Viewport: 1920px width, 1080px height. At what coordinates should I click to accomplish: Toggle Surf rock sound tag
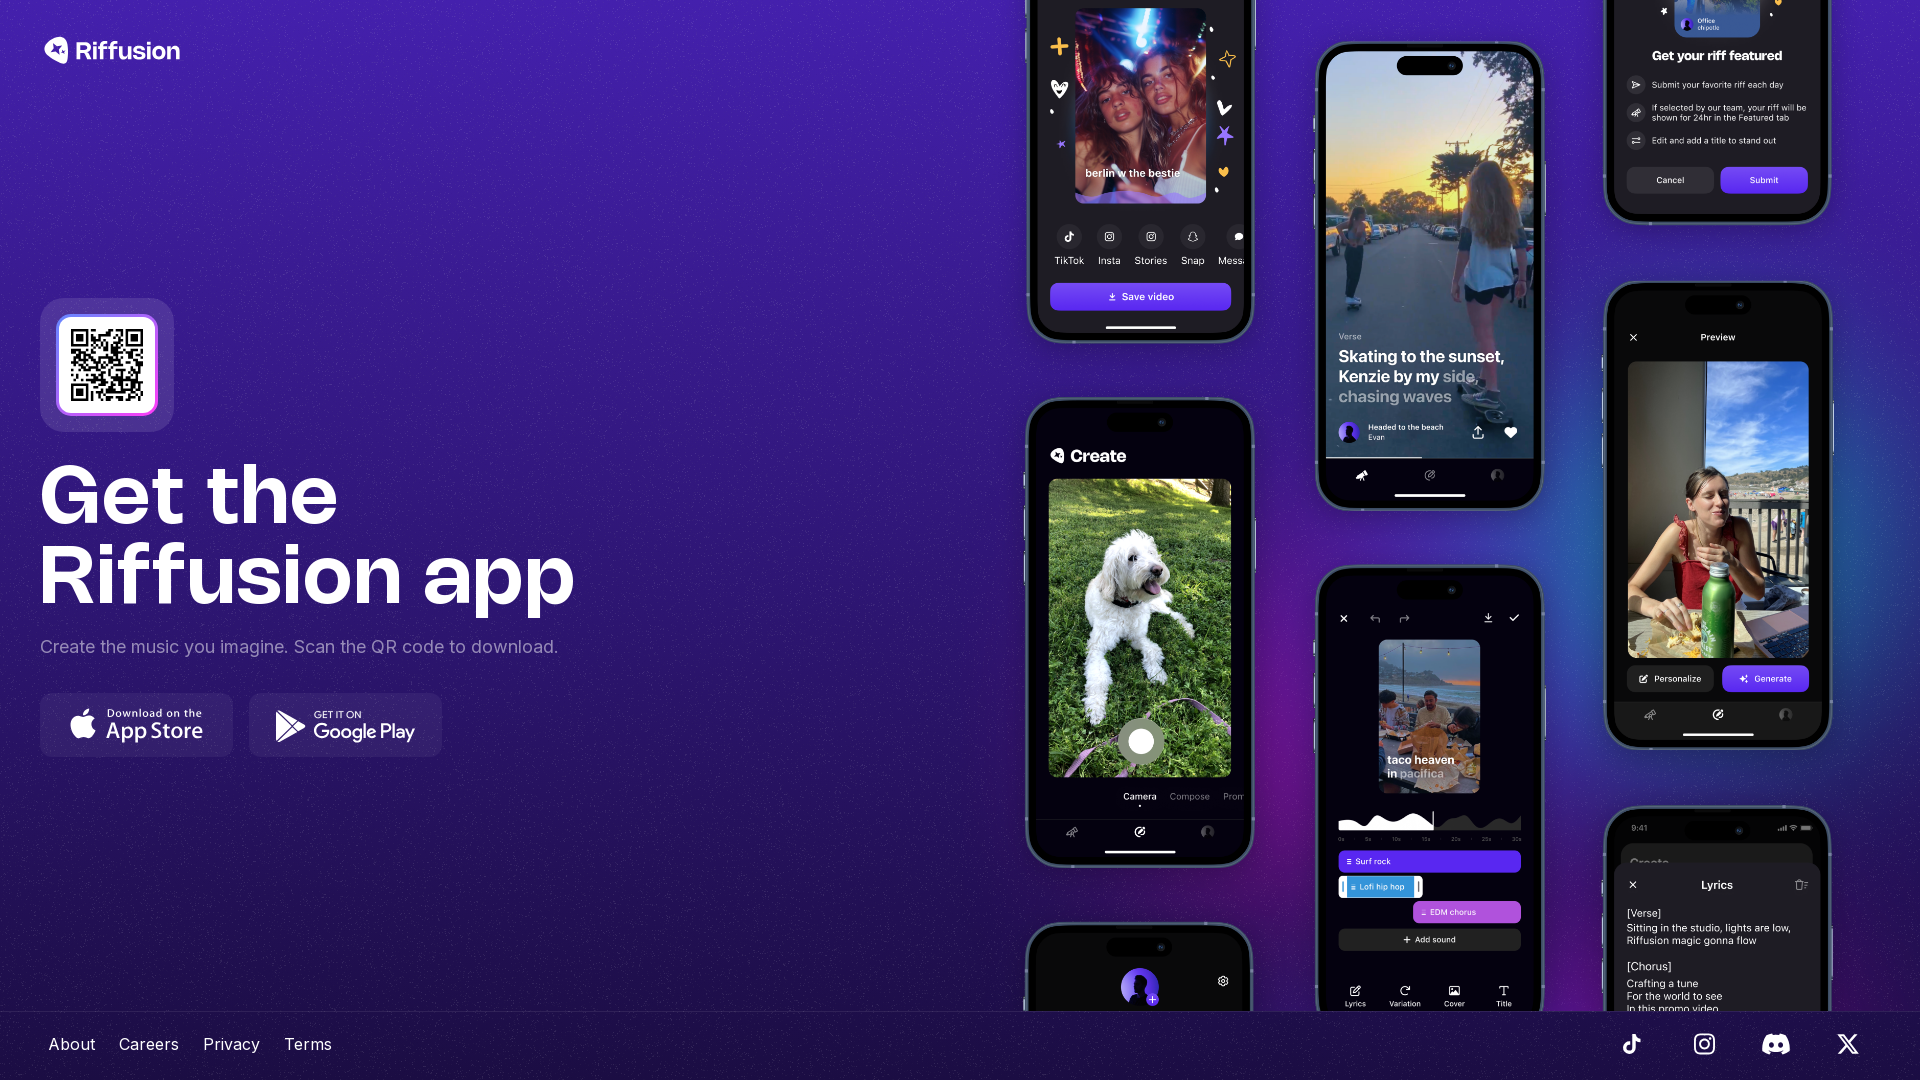pos(1429,861)
